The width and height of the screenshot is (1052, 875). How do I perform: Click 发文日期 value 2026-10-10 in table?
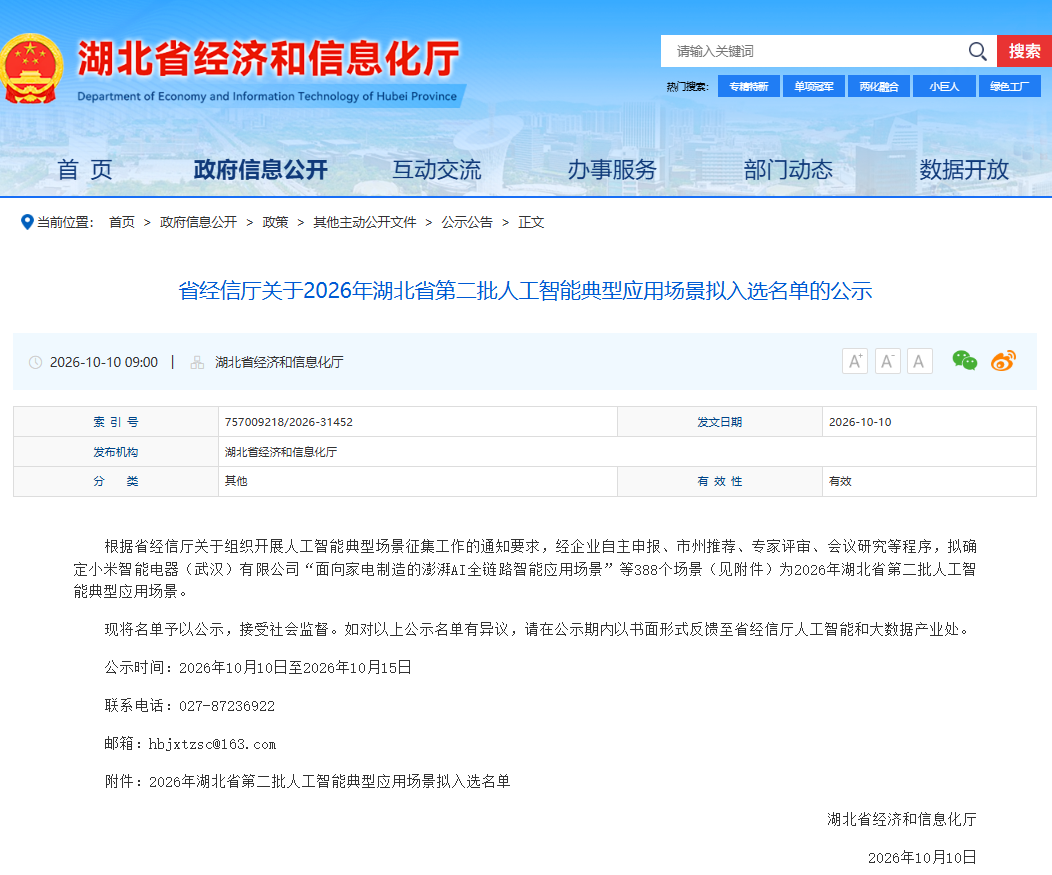pos(860,422)
